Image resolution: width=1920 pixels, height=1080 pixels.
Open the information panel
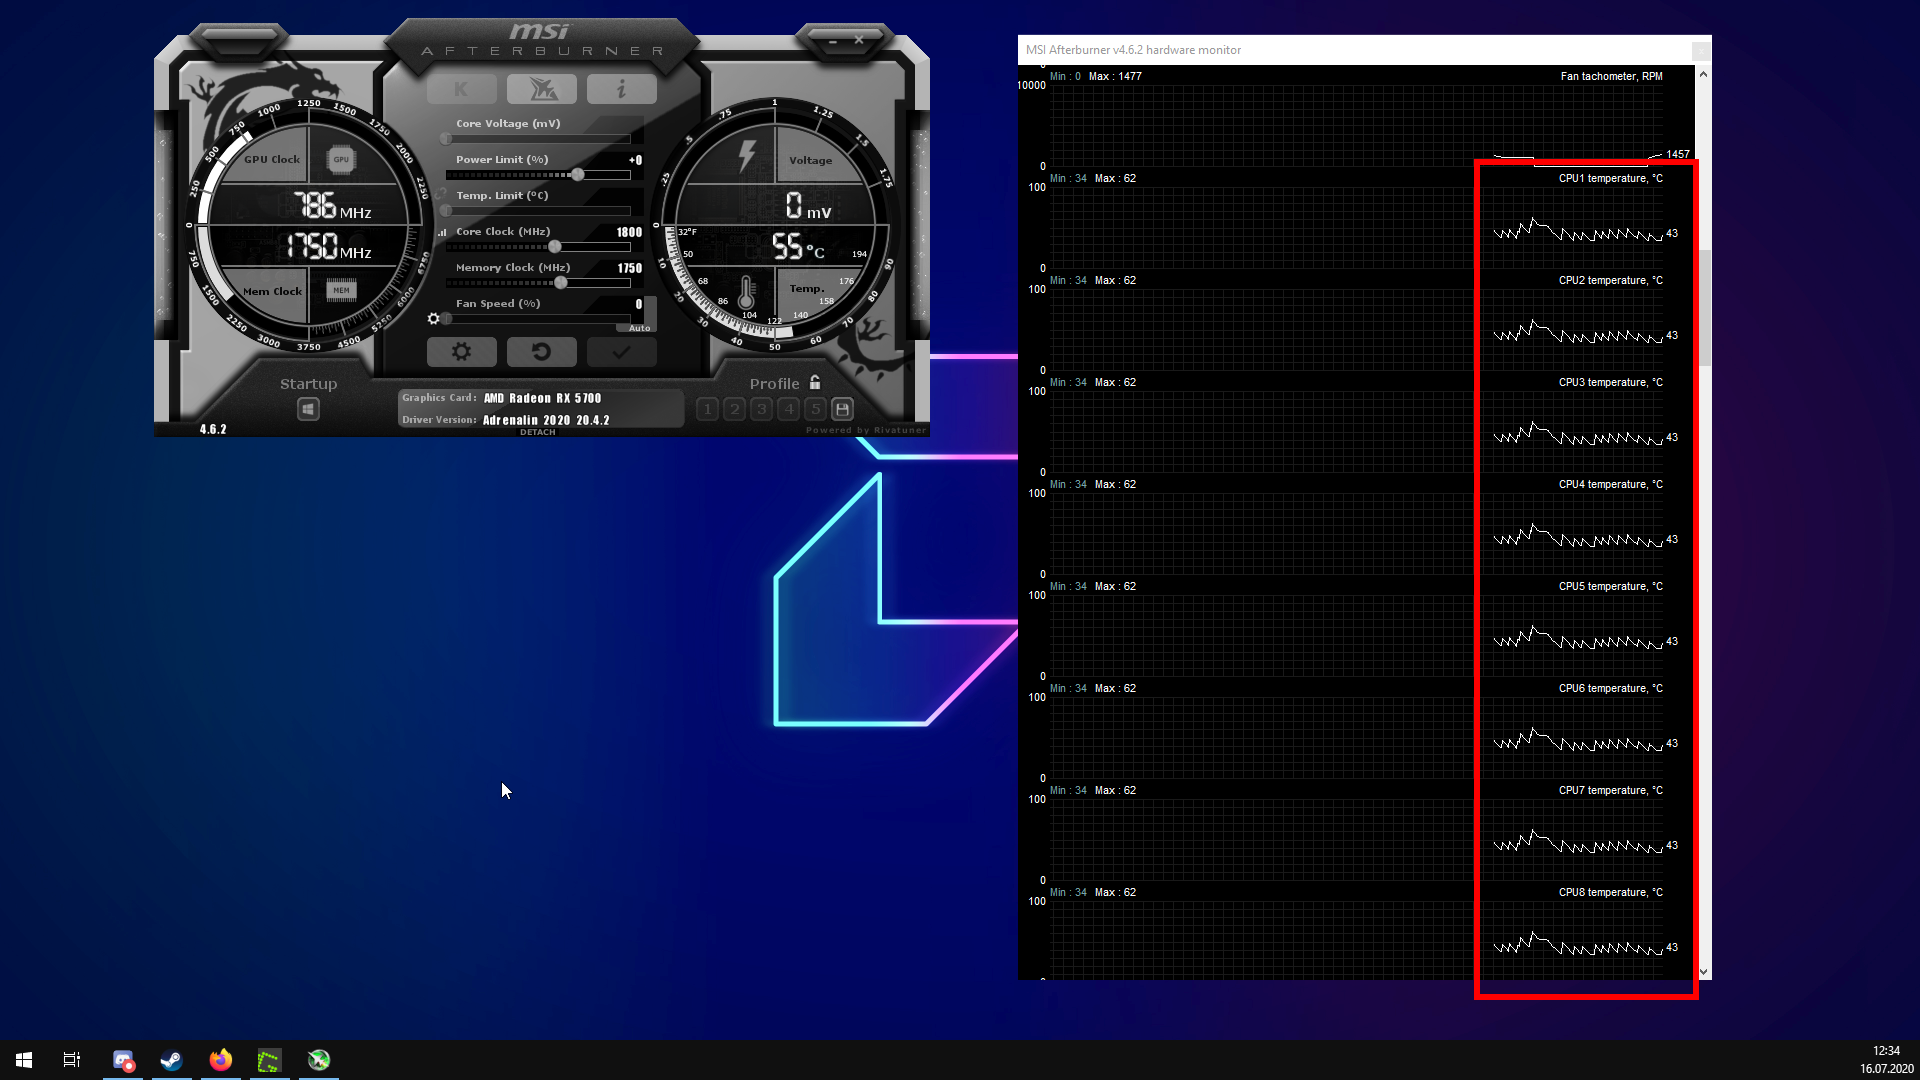[621, 88]
